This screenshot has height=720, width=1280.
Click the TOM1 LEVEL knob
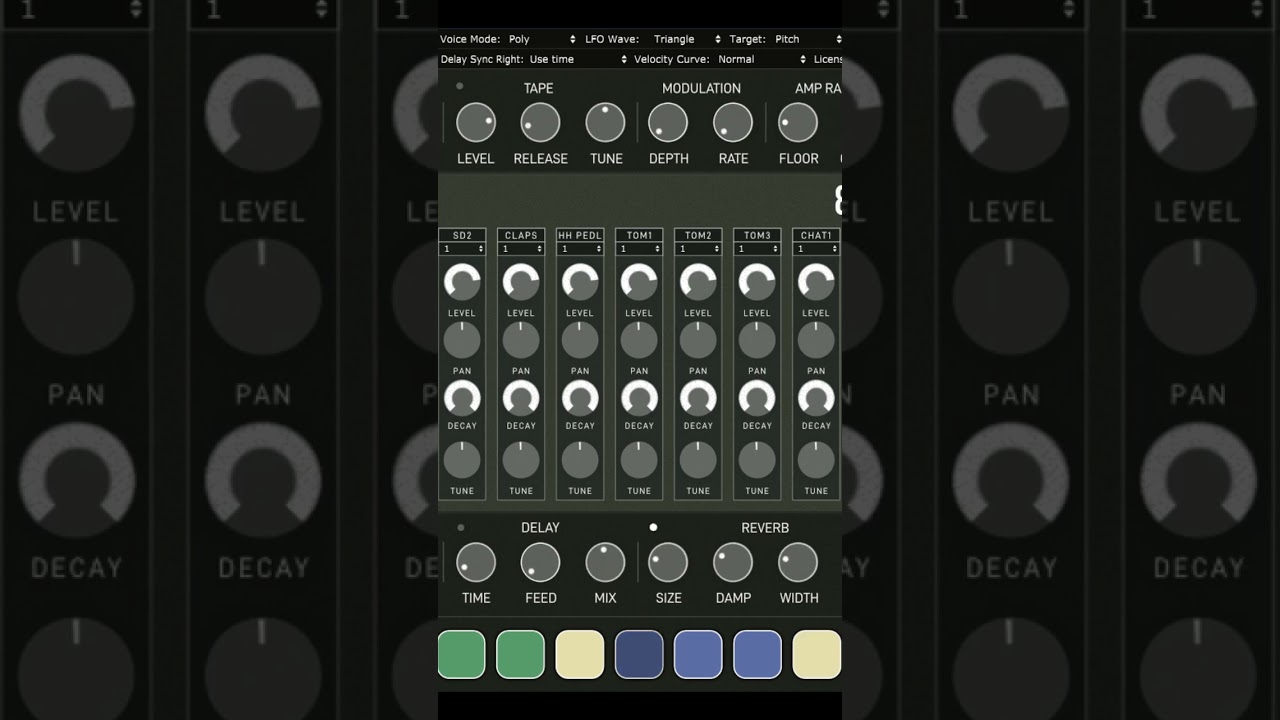[x=639, y=283]
